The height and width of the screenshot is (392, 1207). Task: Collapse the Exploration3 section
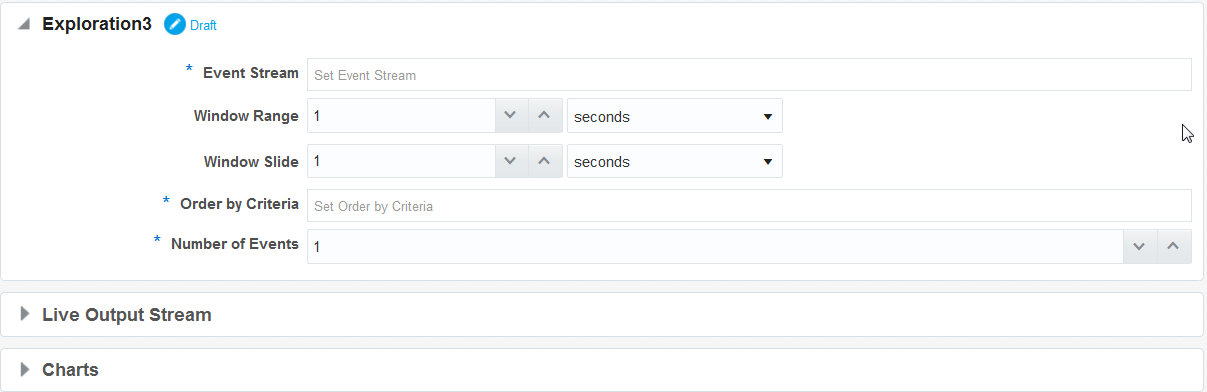24,25
